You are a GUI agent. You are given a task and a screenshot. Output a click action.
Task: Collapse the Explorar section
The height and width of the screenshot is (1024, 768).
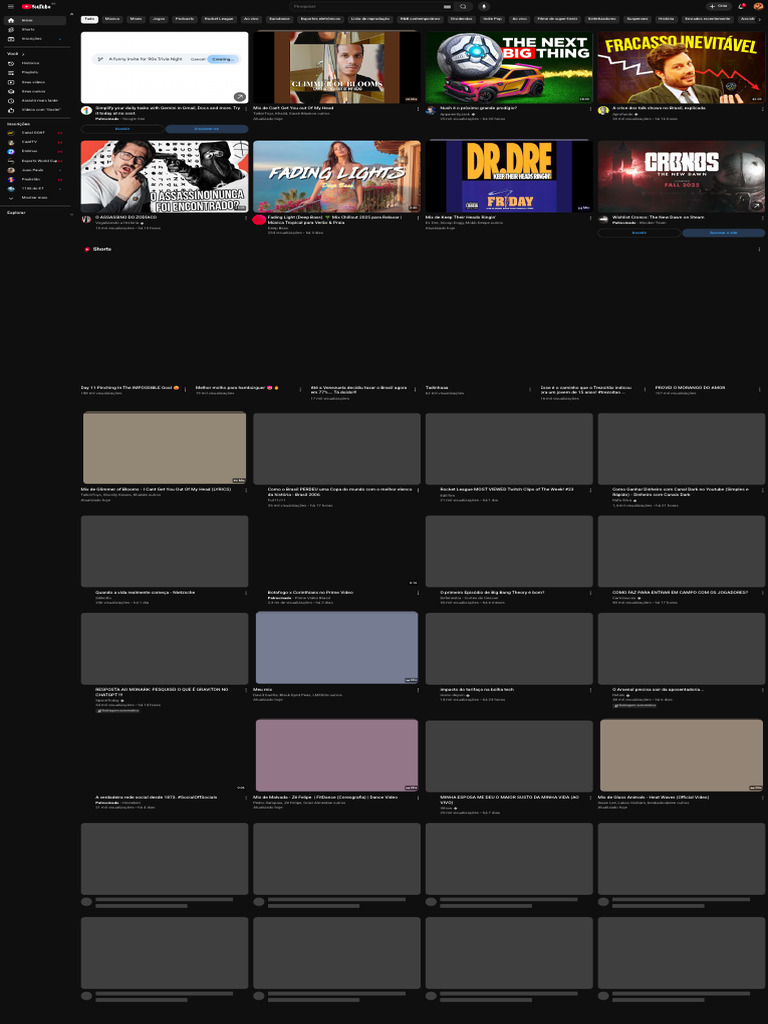(71, 212)
